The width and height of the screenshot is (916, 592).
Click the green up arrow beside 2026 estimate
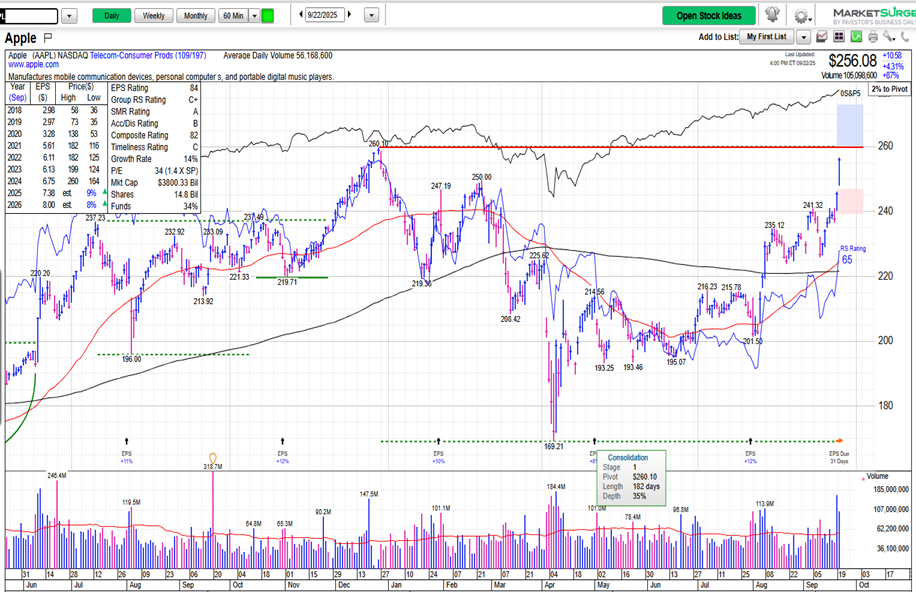(105, 204)
